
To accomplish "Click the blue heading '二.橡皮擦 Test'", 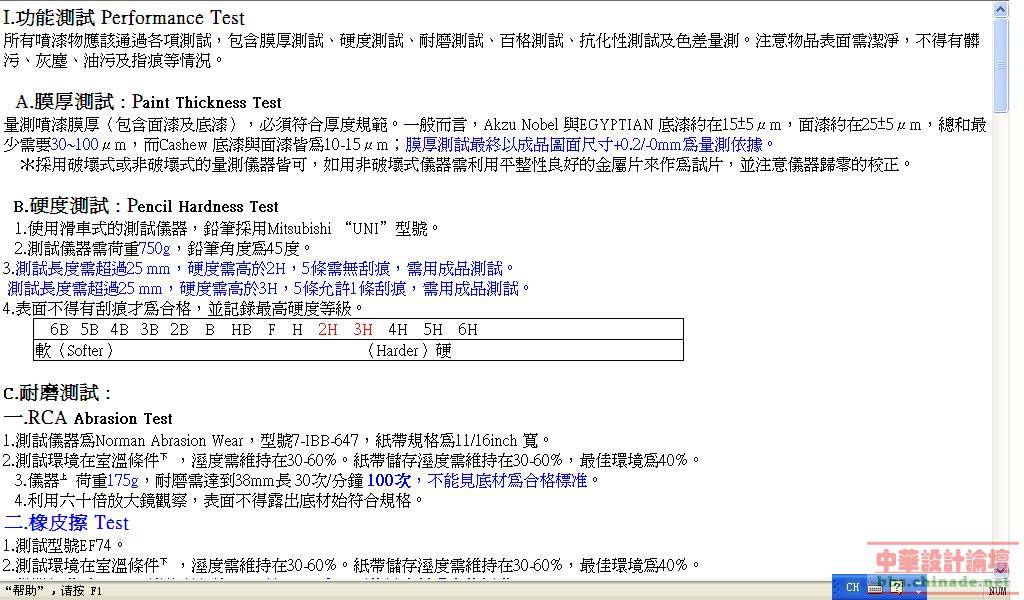I will [66, 522].
